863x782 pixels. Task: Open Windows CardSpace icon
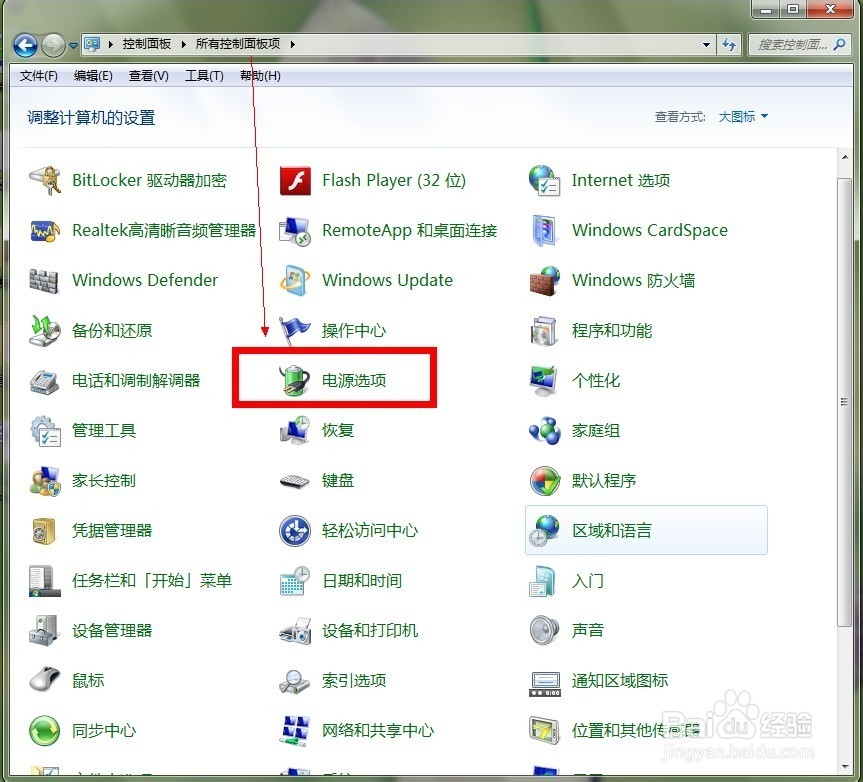click(x=544, y=231)
